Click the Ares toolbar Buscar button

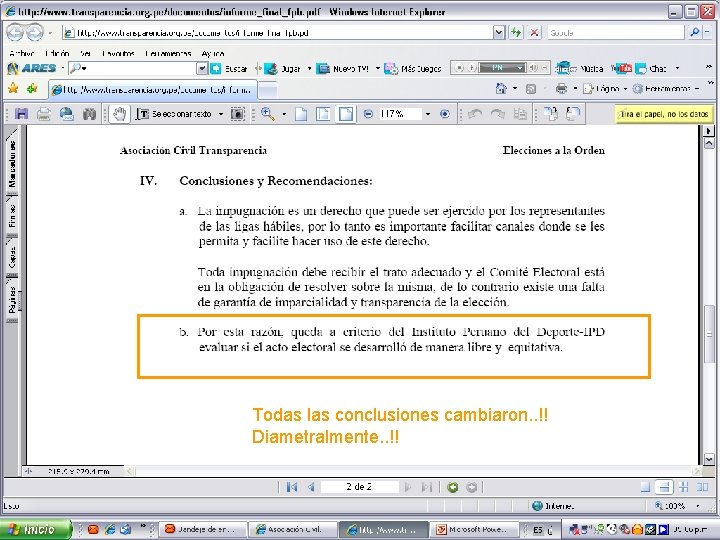point(229,68)
